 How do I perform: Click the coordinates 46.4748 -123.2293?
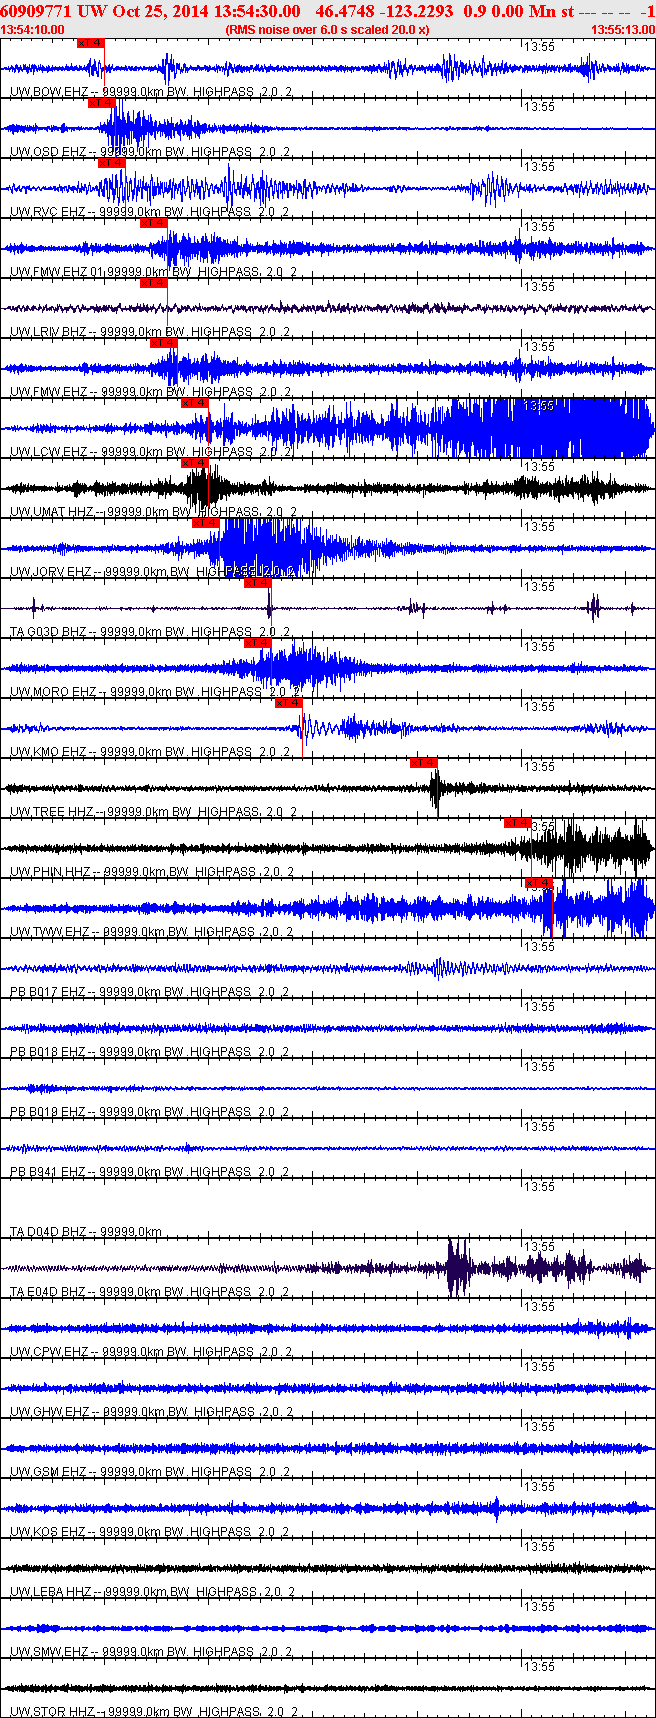(x=384, y=10)
